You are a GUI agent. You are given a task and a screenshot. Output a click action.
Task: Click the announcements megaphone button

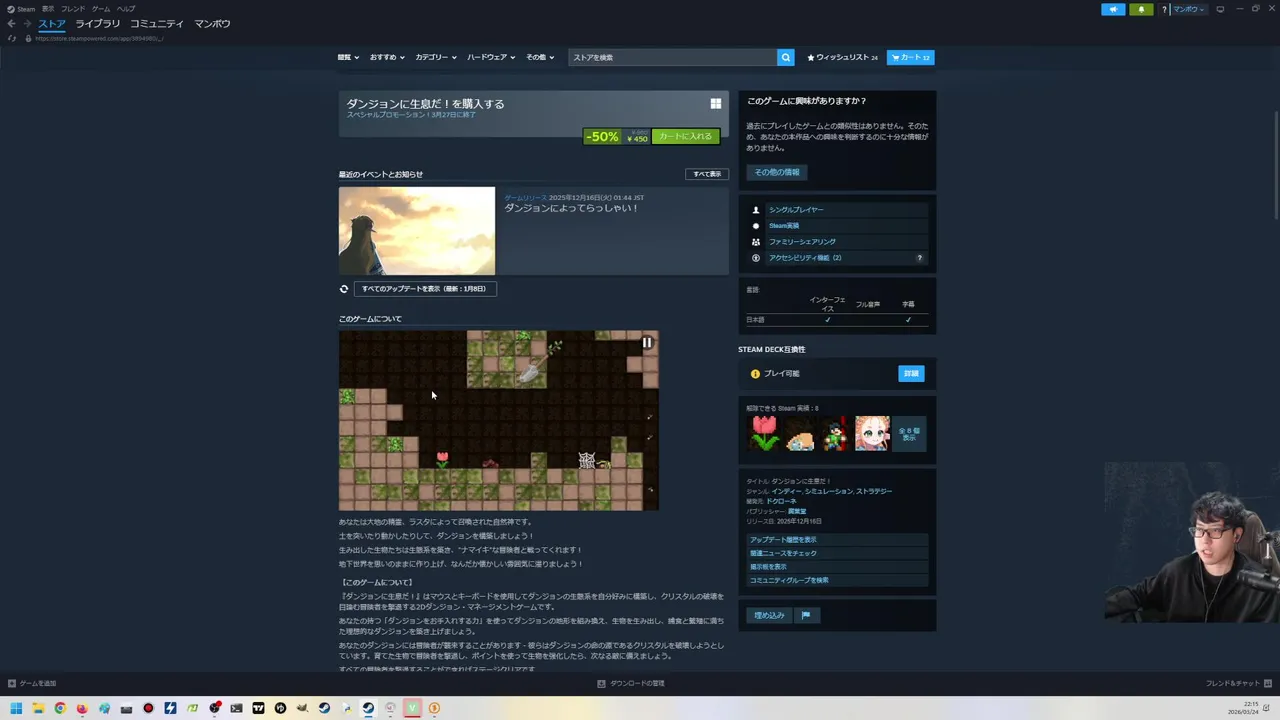pyautogui.click(x=1113, y=9)
